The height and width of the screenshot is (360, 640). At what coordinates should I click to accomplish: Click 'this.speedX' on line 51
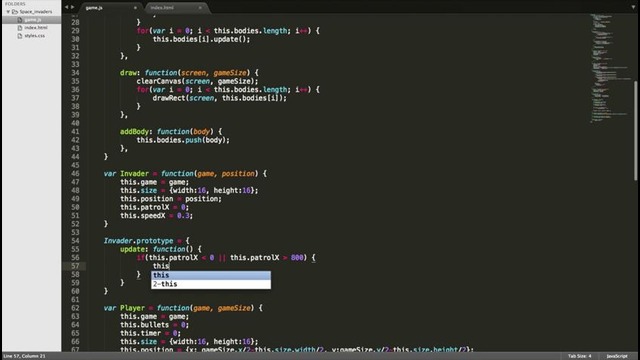(x=142, y=216)
